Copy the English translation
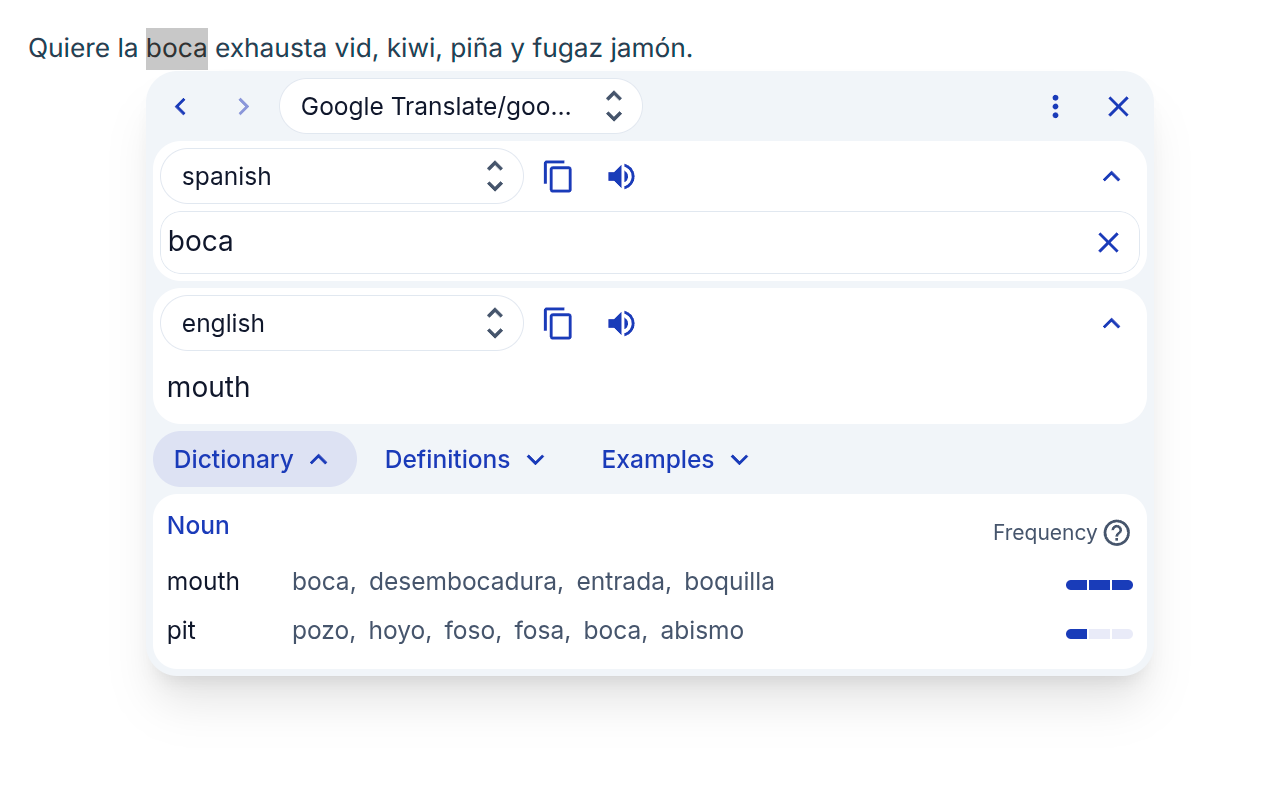The height and width of the screenshot is (800, 1280). (x=558, y=324)
